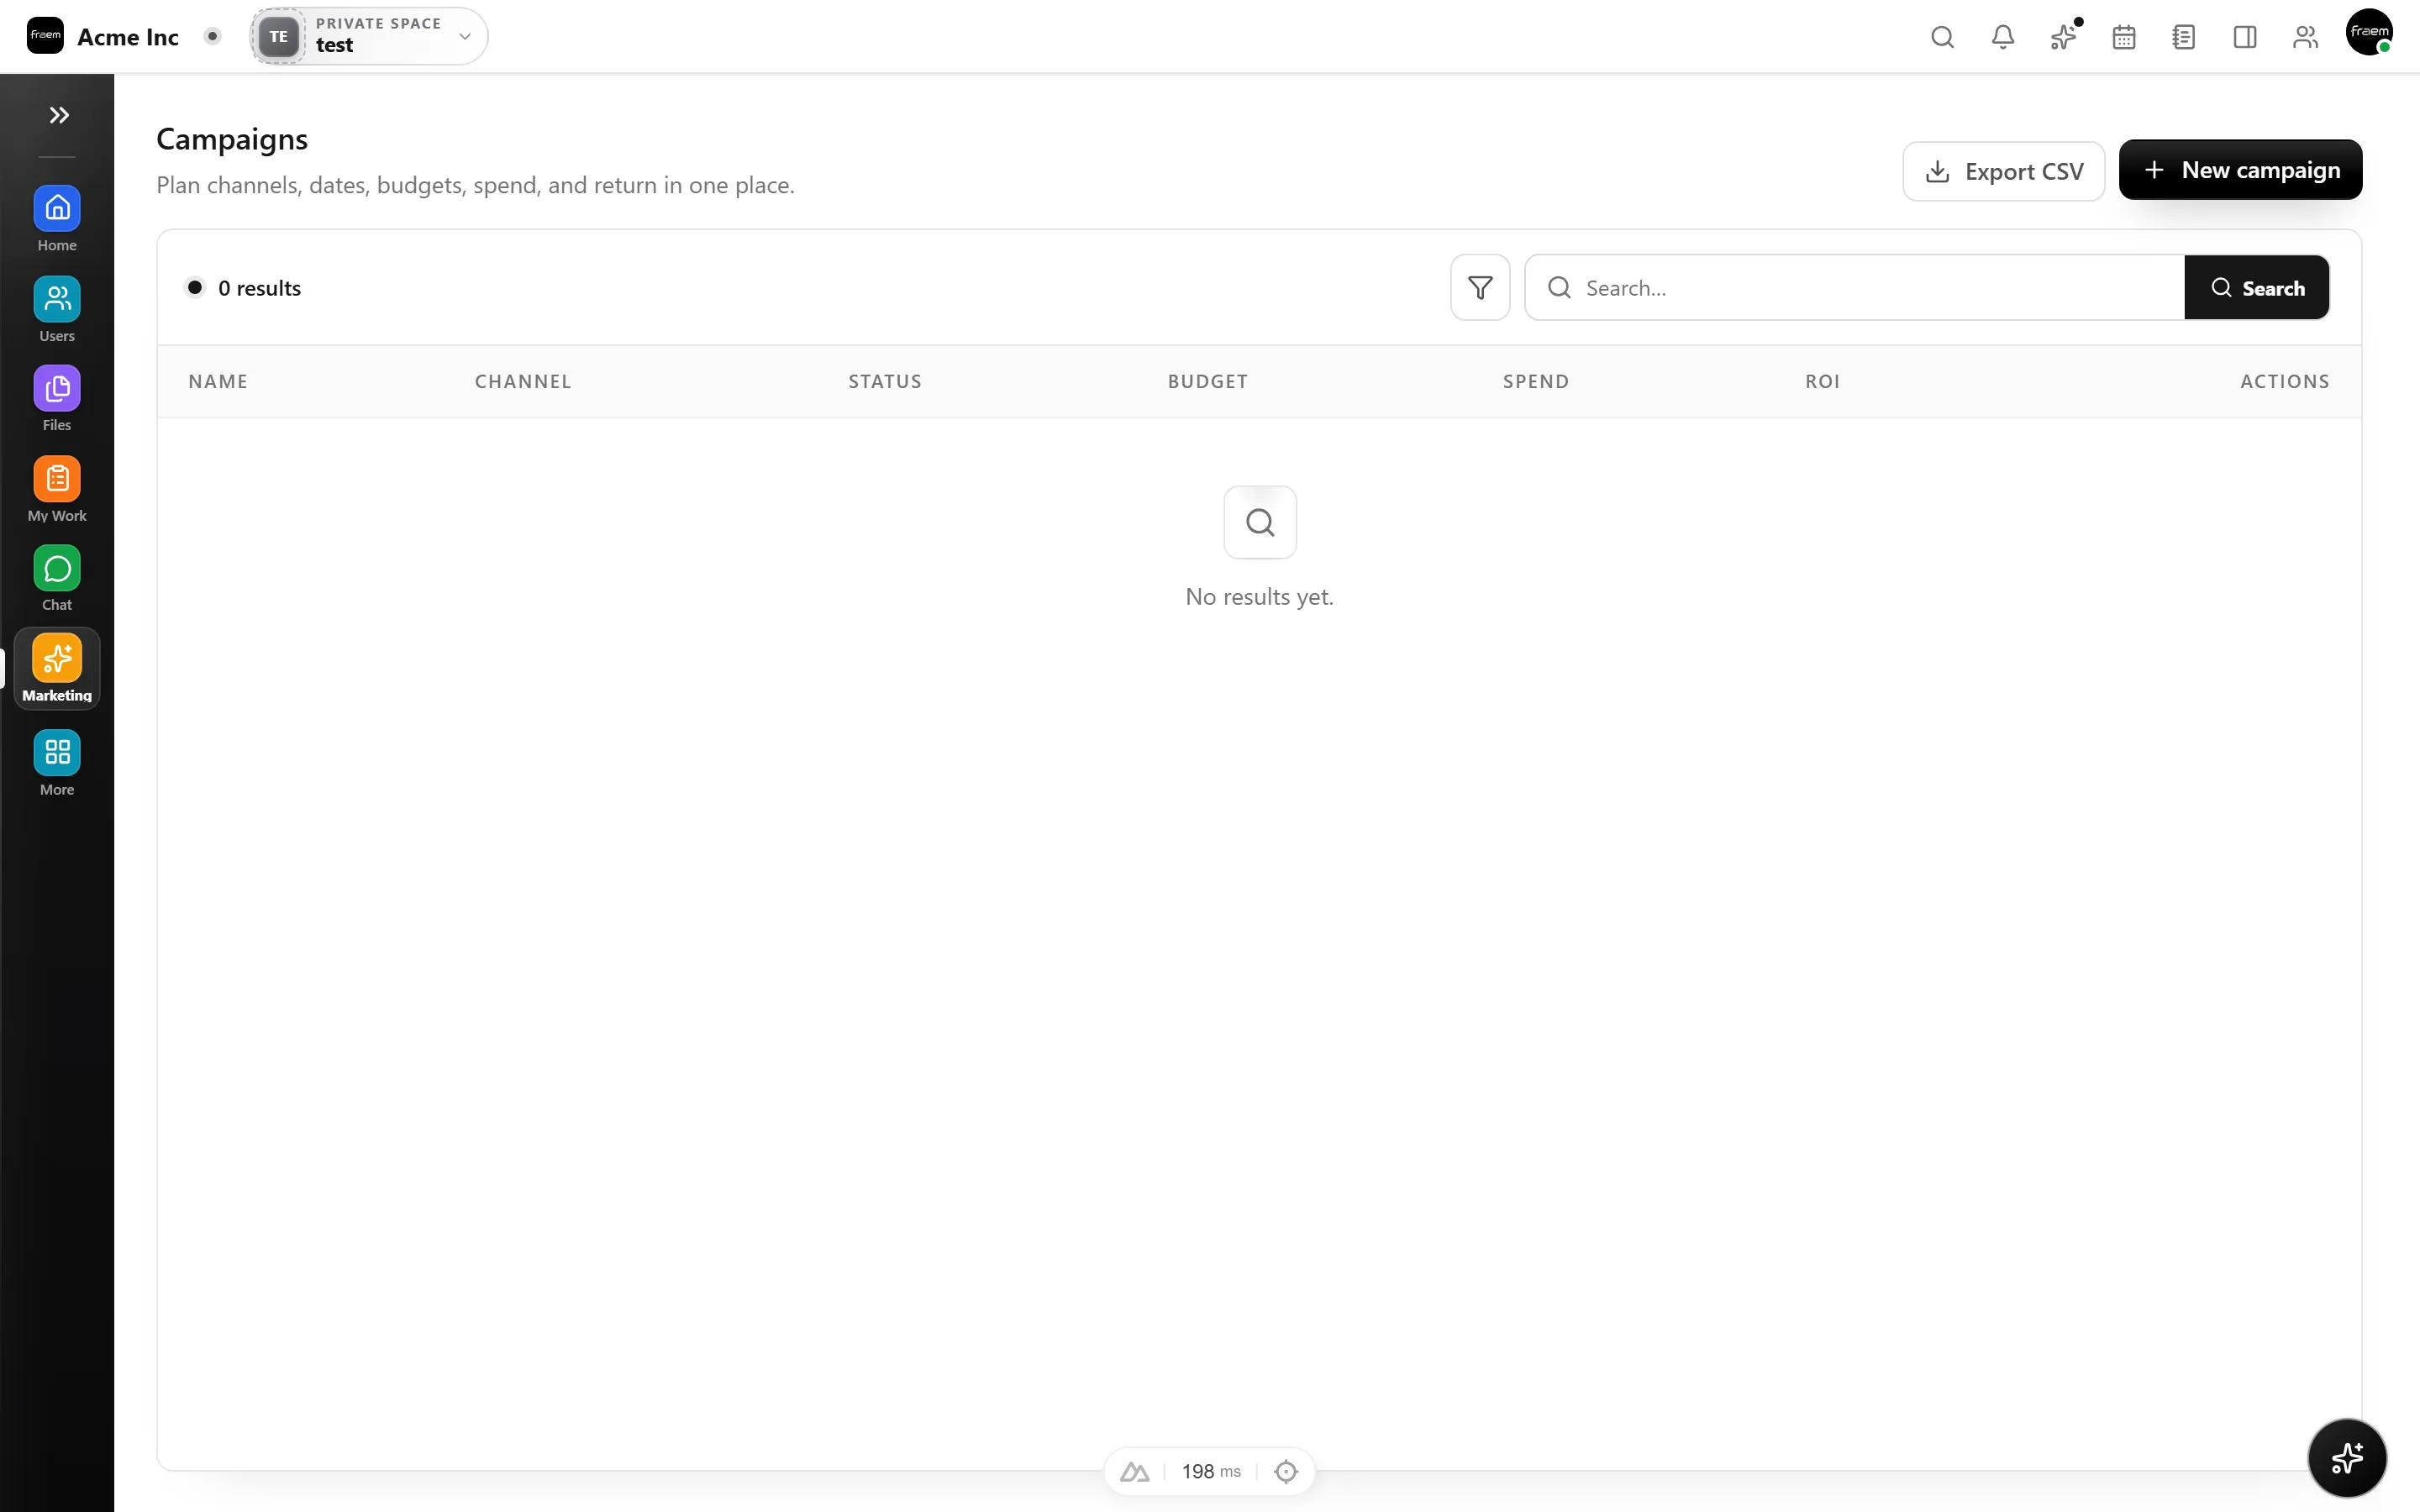
Task: Open the filter funnel button
Action: click(x=1480, y=288)
